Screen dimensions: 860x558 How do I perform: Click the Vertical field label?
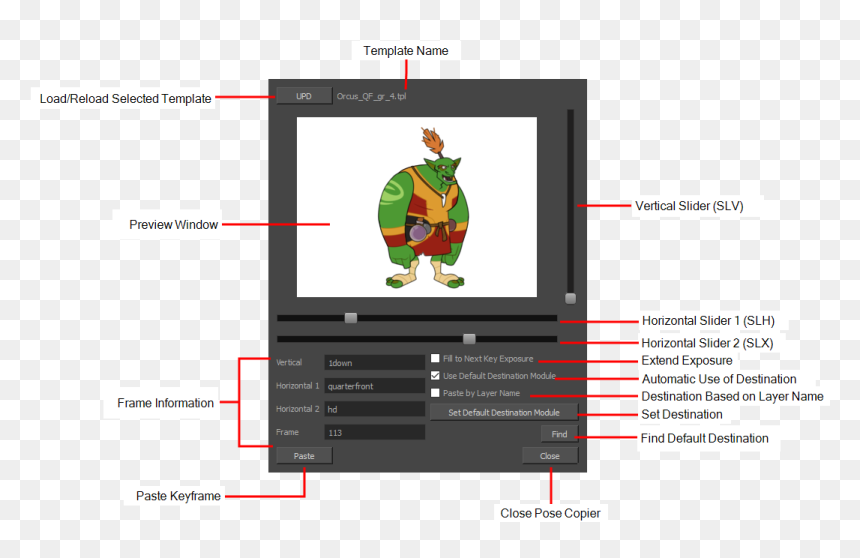click(289, 362)
